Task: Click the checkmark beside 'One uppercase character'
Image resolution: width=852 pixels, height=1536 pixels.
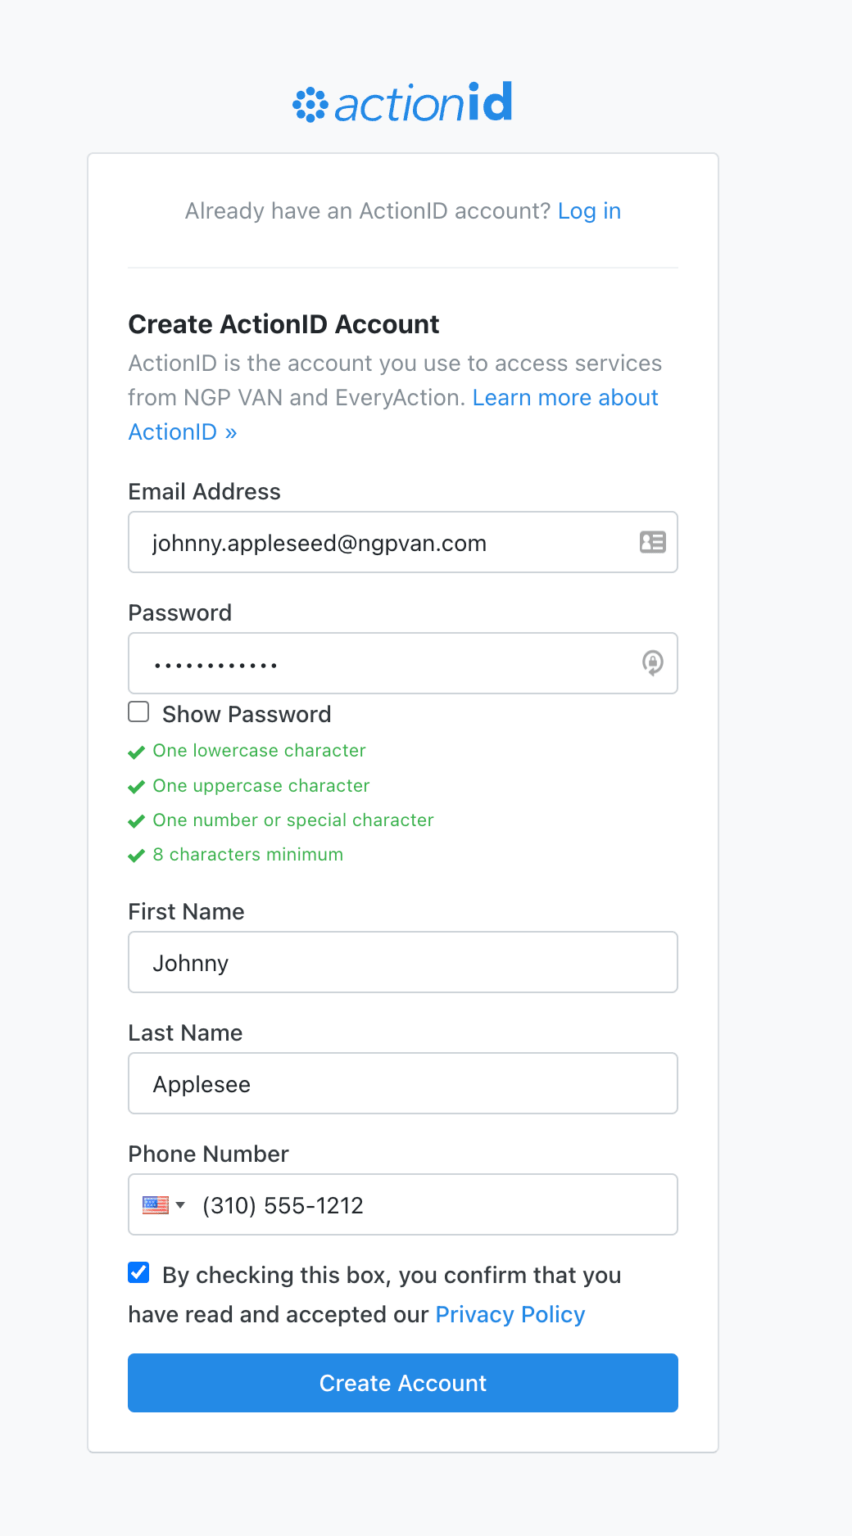Action: coord(136,786)
